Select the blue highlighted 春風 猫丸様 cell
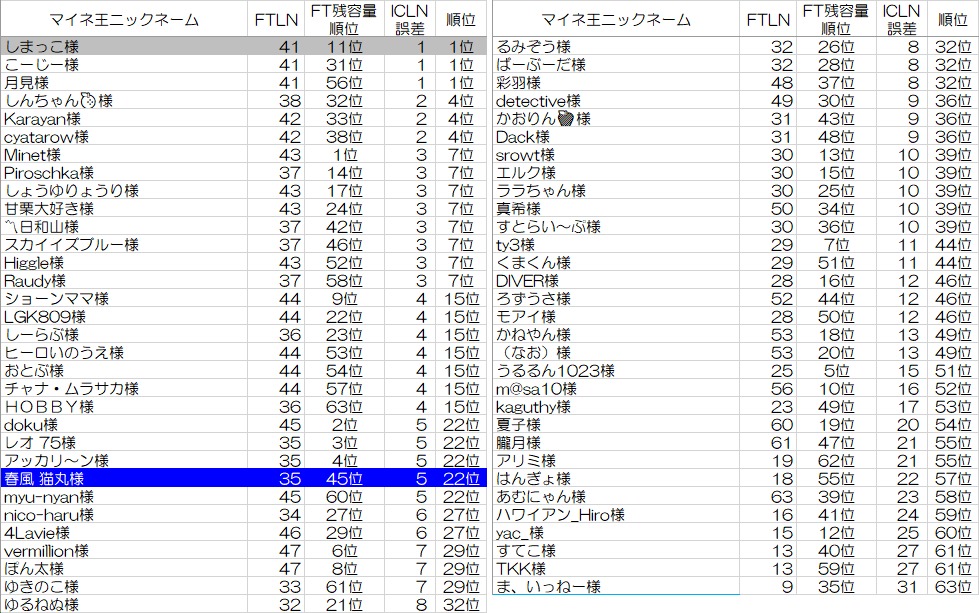The width and height of the screenshot is (979, 613). [125, 479]
